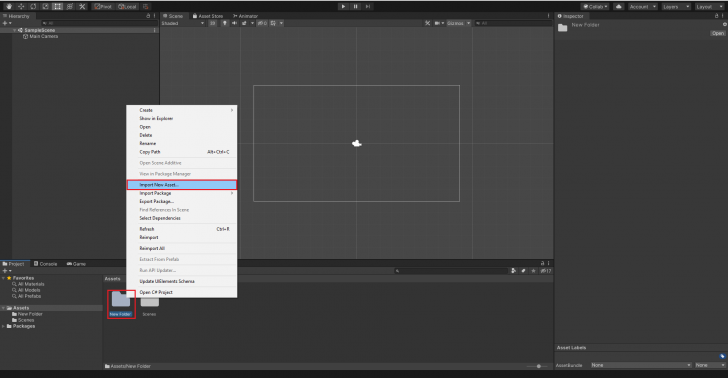Switch to the Animator tab
728x378 pixels.
(x=245, y=16)
